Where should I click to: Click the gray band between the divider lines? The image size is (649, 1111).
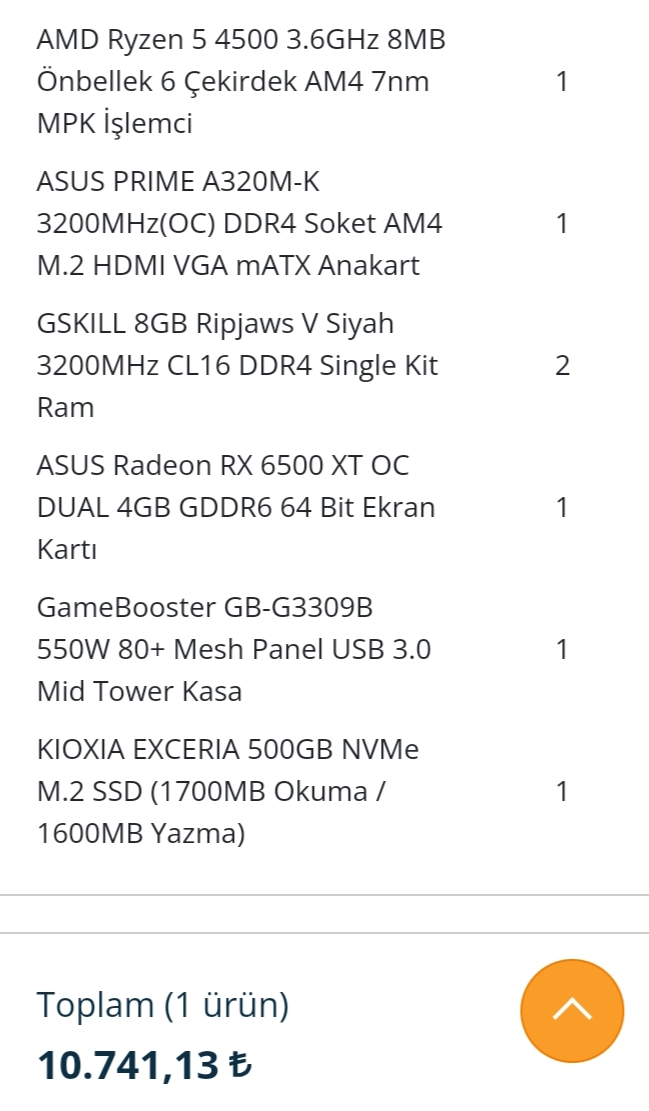324,914
